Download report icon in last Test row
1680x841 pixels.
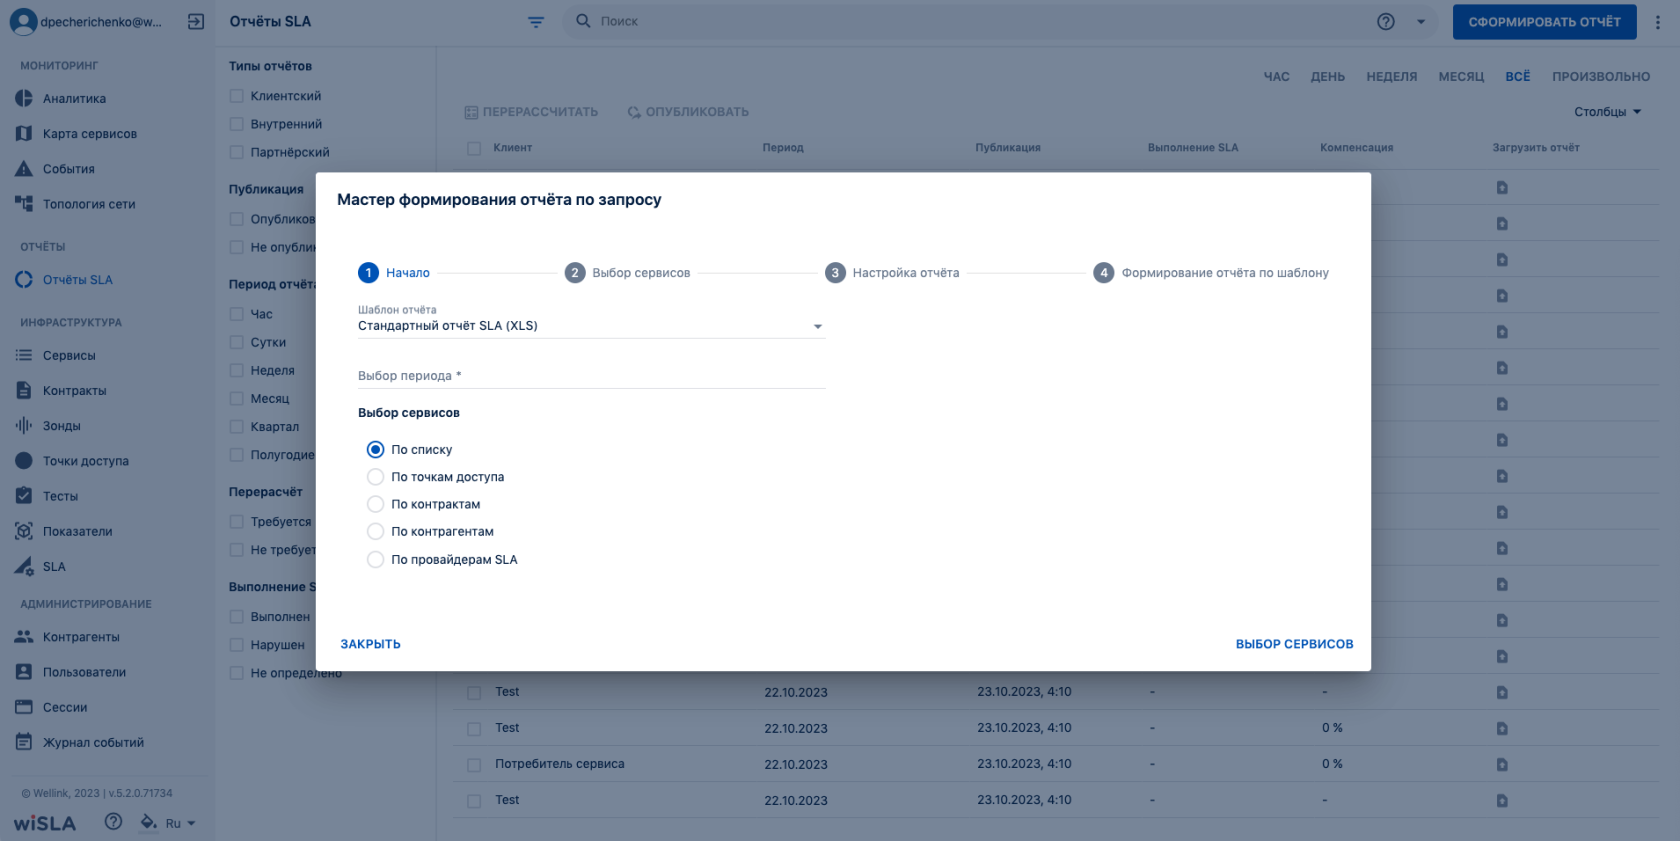(x=1501, y=800)
